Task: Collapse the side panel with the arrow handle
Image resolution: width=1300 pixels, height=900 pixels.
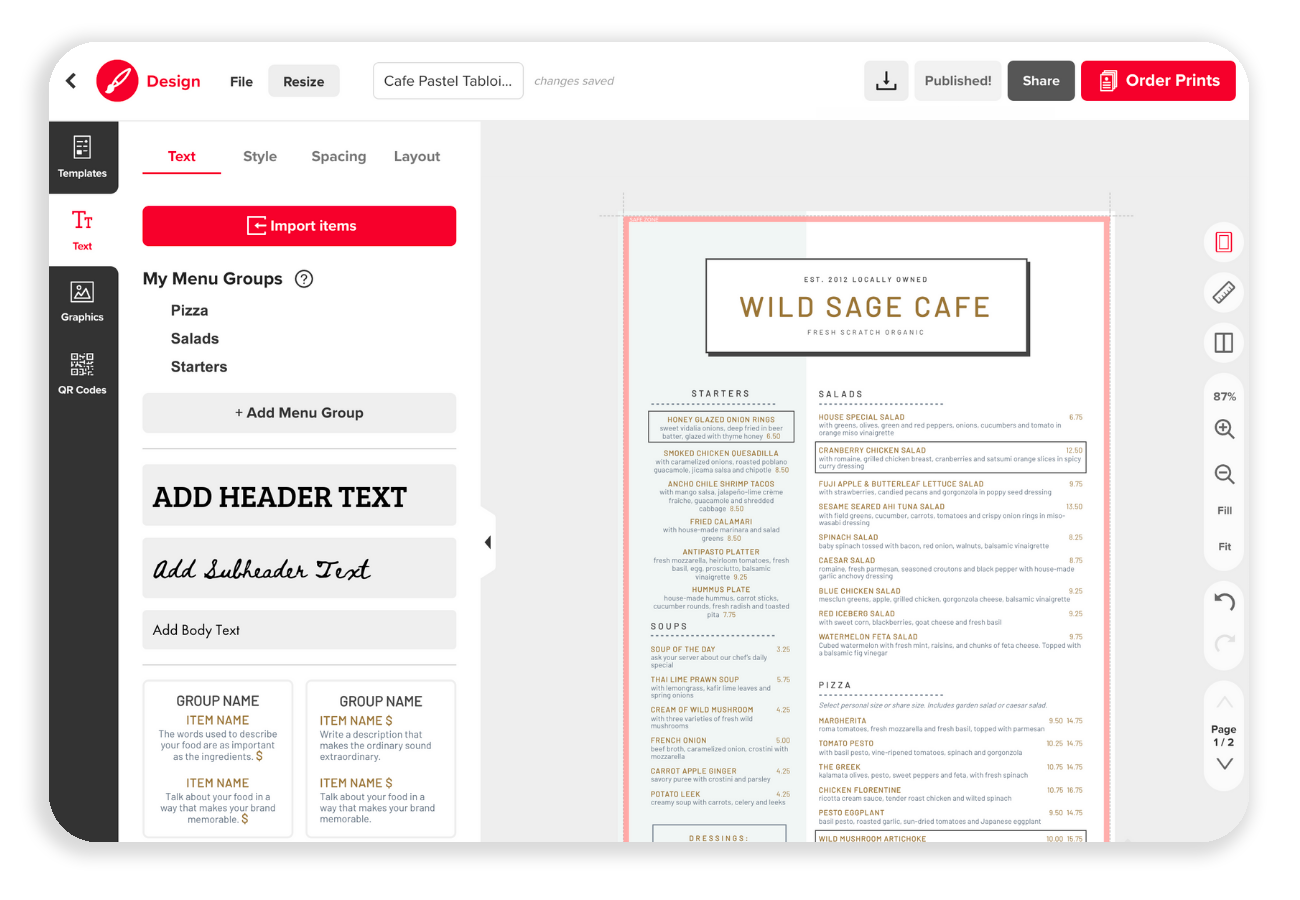Action: [488, 542]
